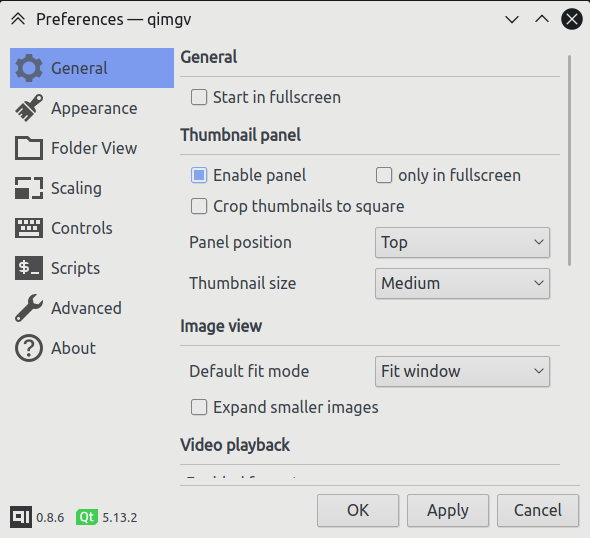
Task: Click the qimgv logo in the status area
Action: coord(21,517)
